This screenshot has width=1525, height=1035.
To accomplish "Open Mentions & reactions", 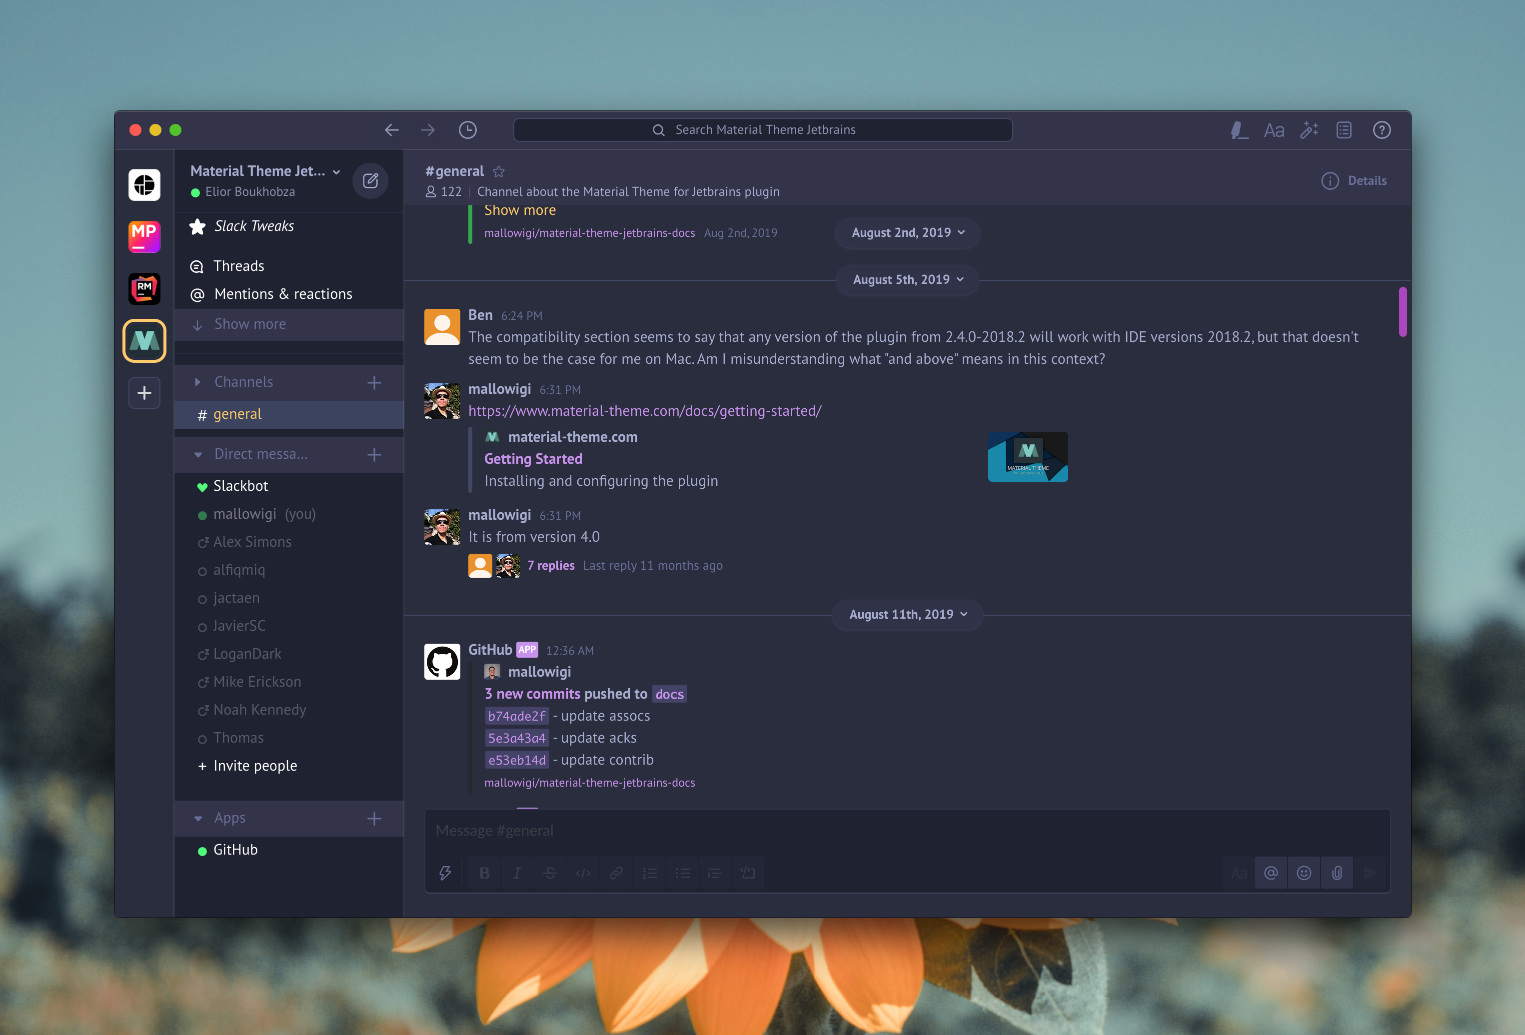I will tap(289, 294).
